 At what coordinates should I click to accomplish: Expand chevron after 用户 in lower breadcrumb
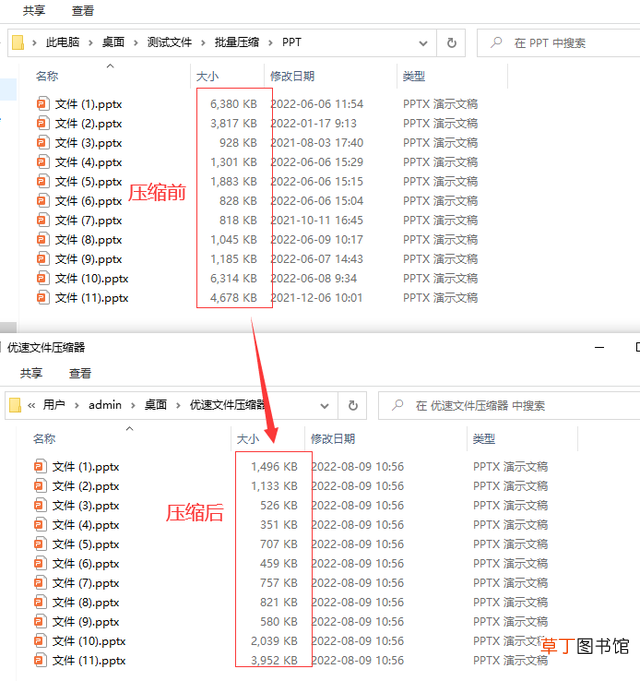point(76,405)
